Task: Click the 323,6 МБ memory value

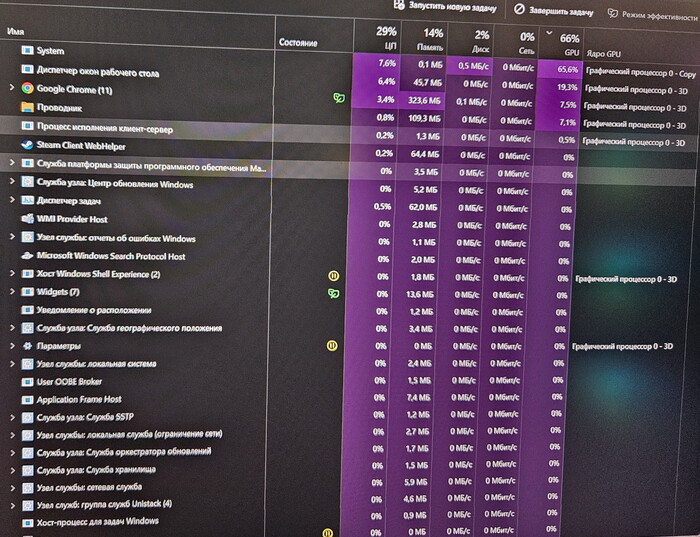Action: click(424, 101)
